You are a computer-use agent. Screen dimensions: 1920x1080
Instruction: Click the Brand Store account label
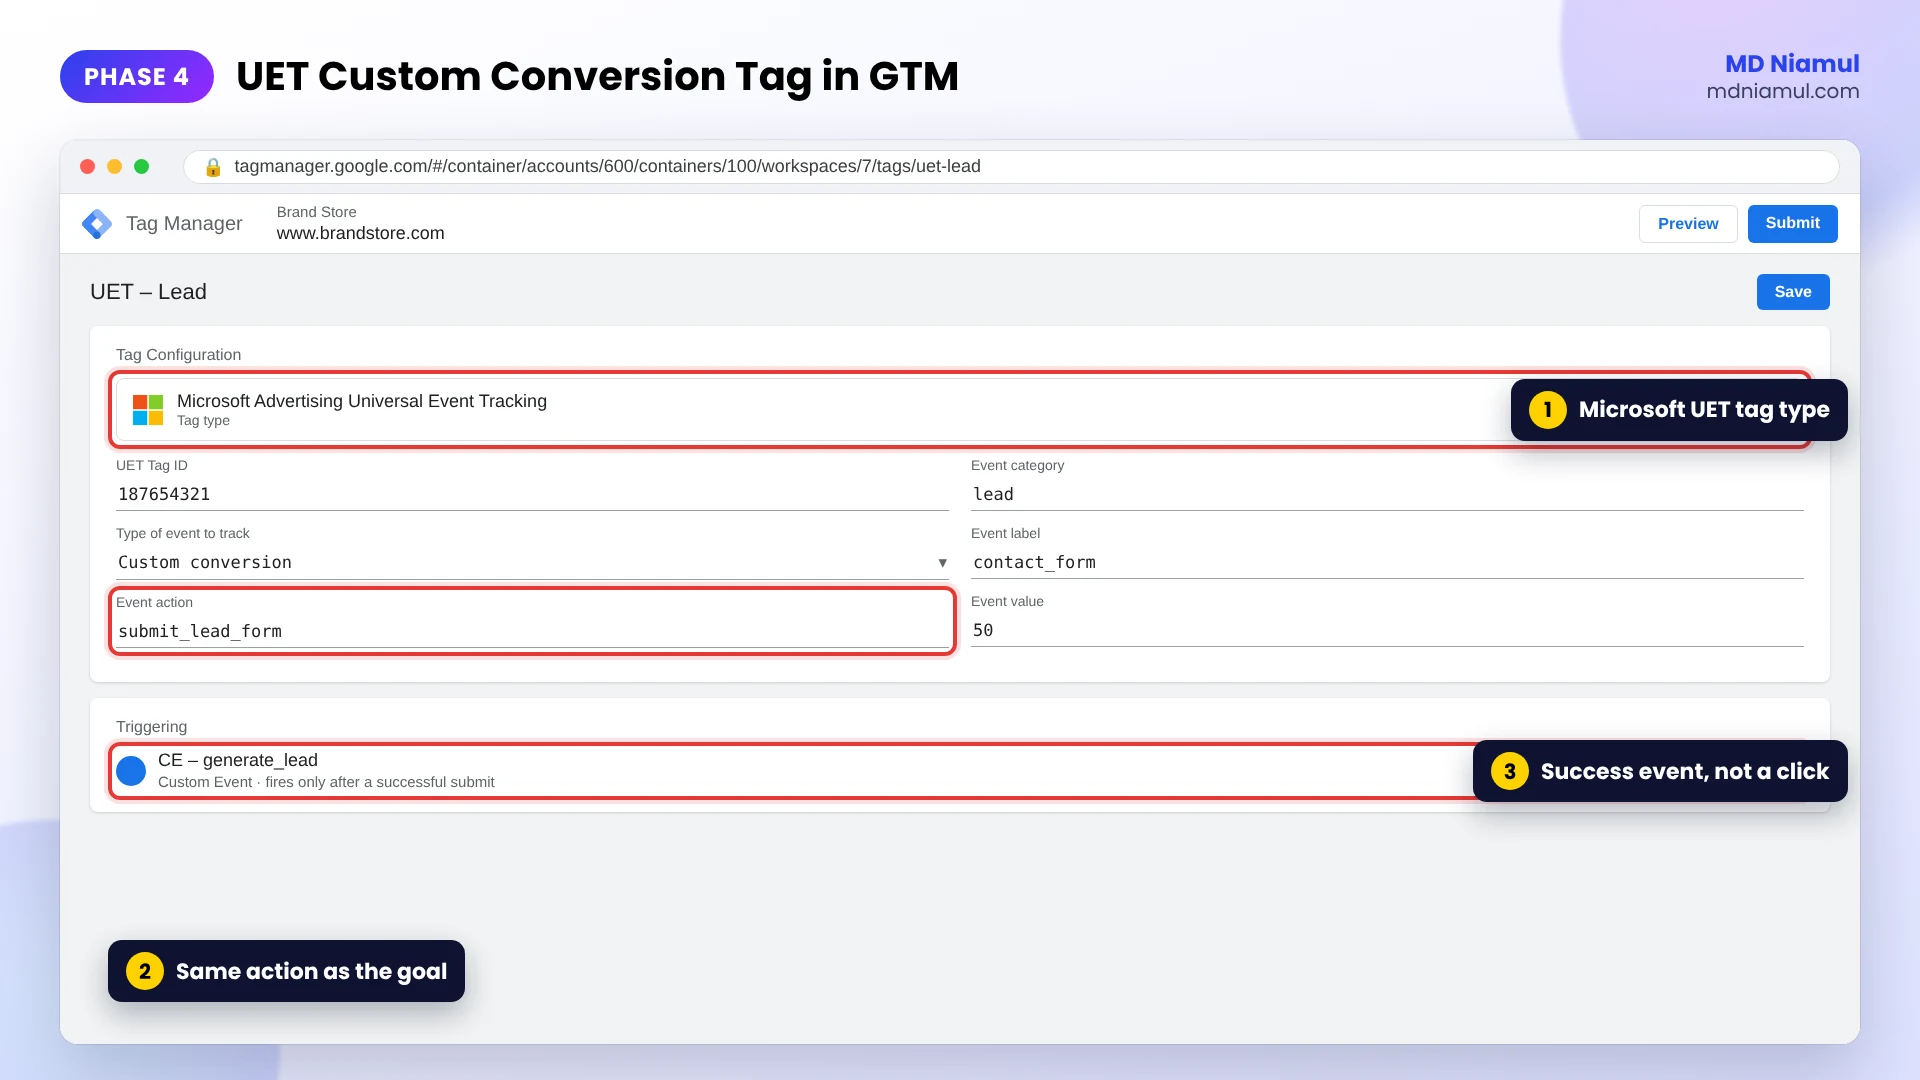pyautogui.click(x=317, y=212)
